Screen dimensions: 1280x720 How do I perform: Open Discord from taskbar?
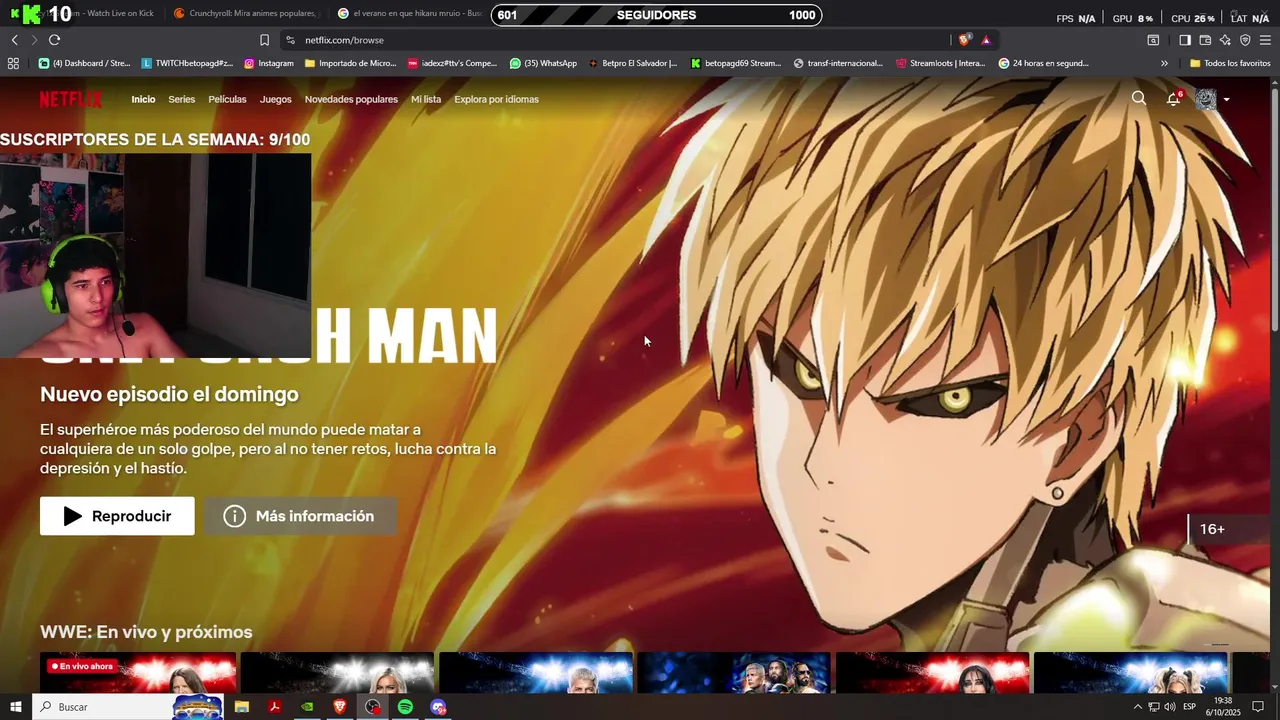(x=438, y=707)
